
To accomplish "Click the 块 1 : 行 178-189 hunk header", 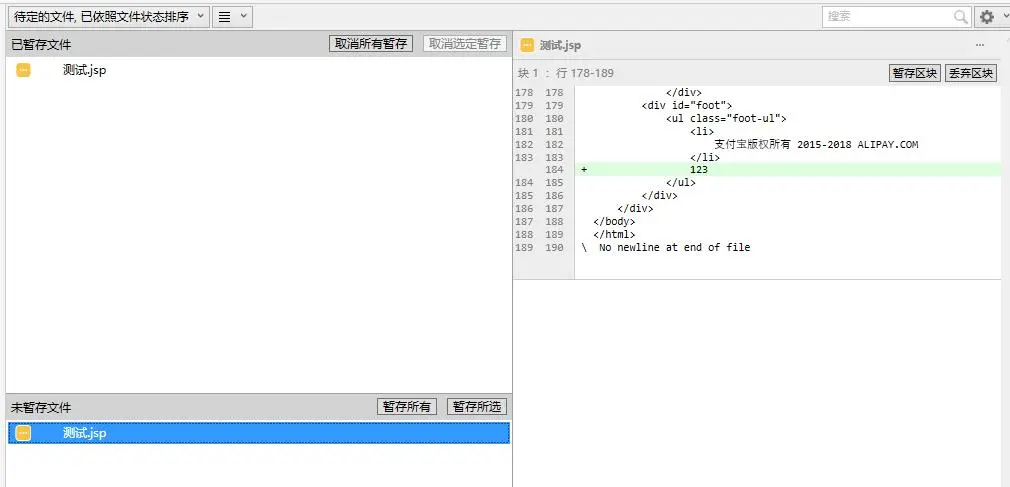I will (x=566, y=73).
